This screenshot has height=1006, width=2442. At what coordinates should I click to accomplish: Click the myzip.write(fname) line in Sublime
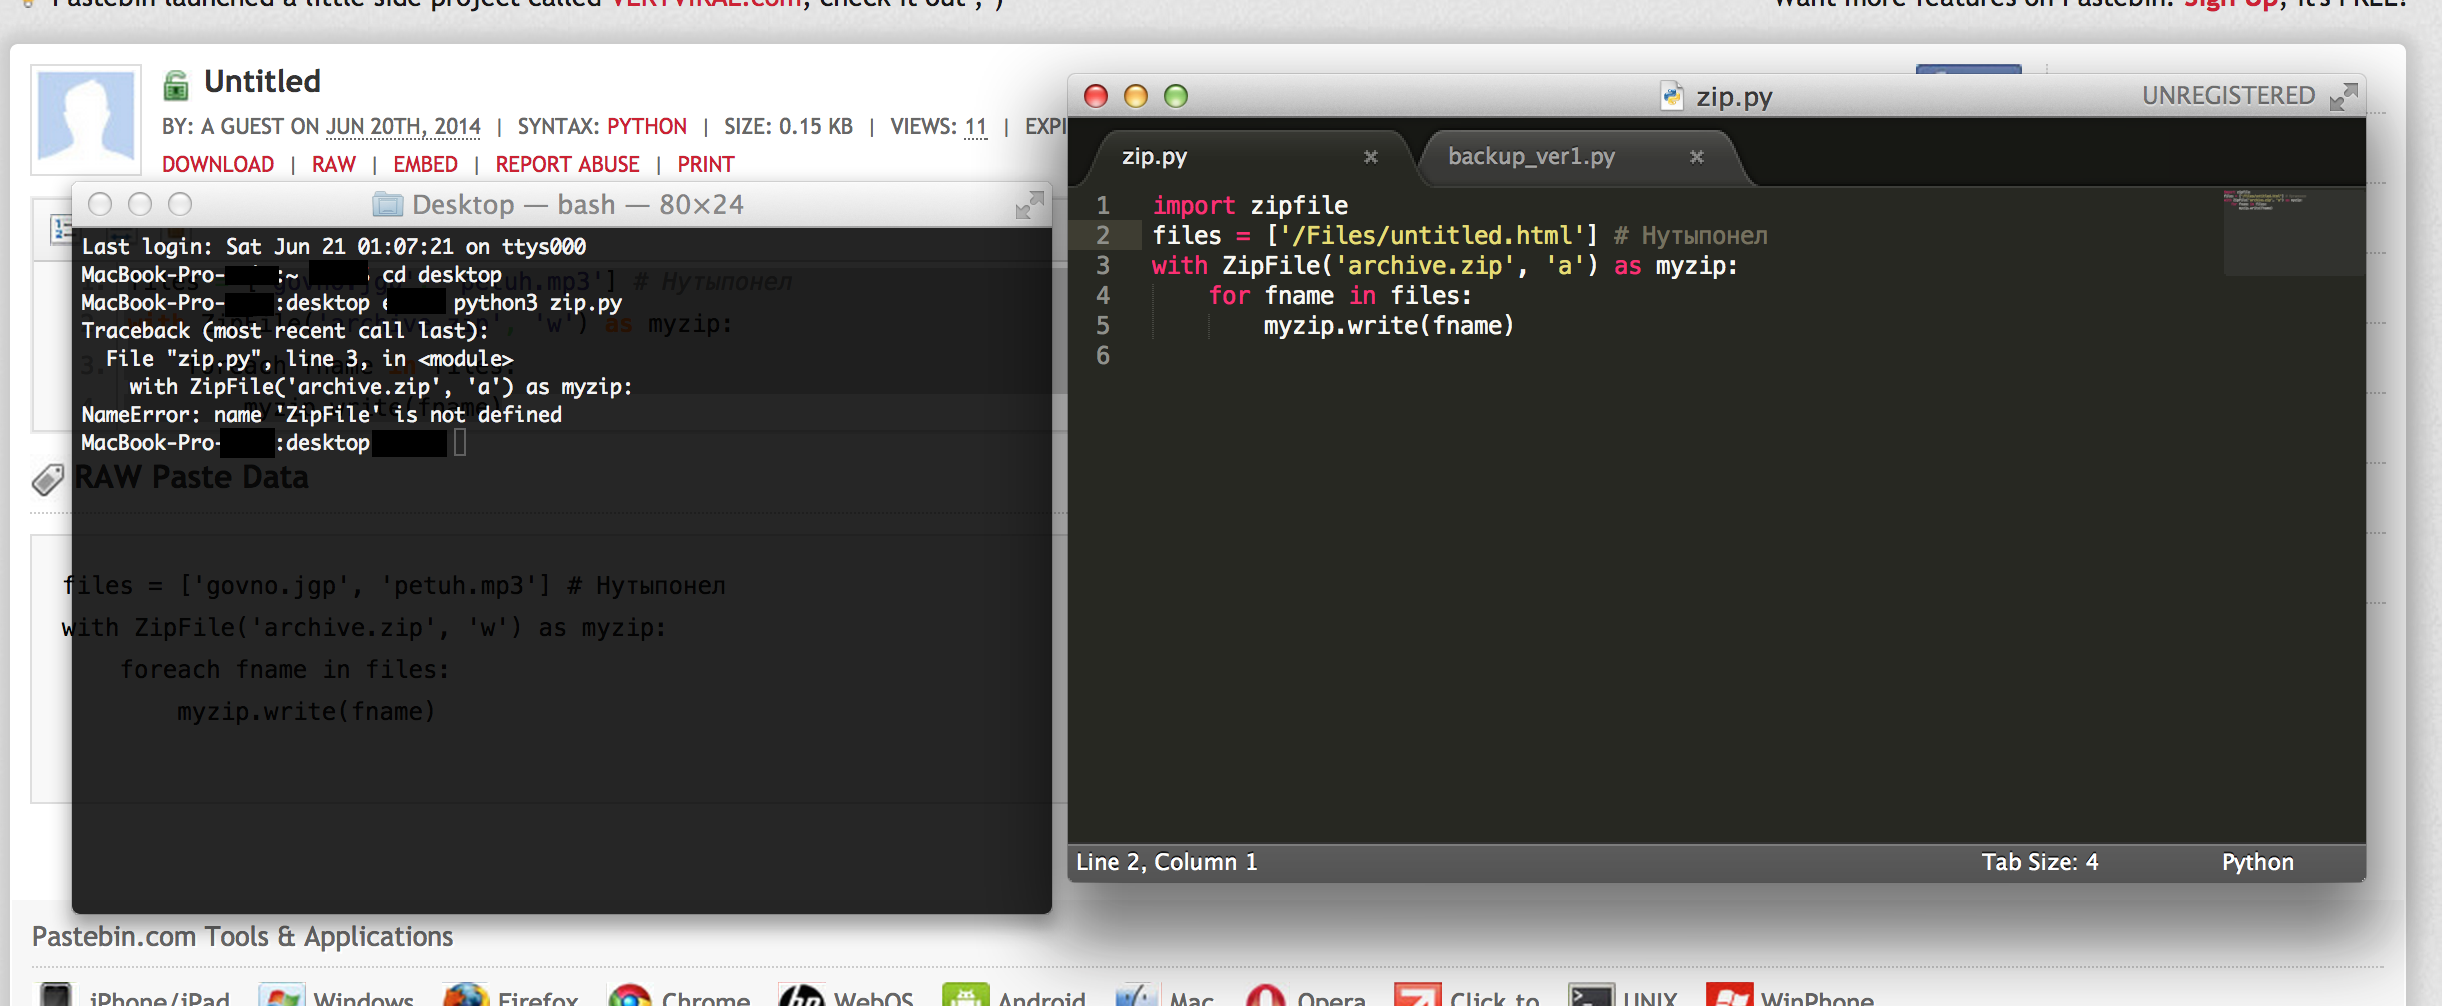pos(1389,326)
